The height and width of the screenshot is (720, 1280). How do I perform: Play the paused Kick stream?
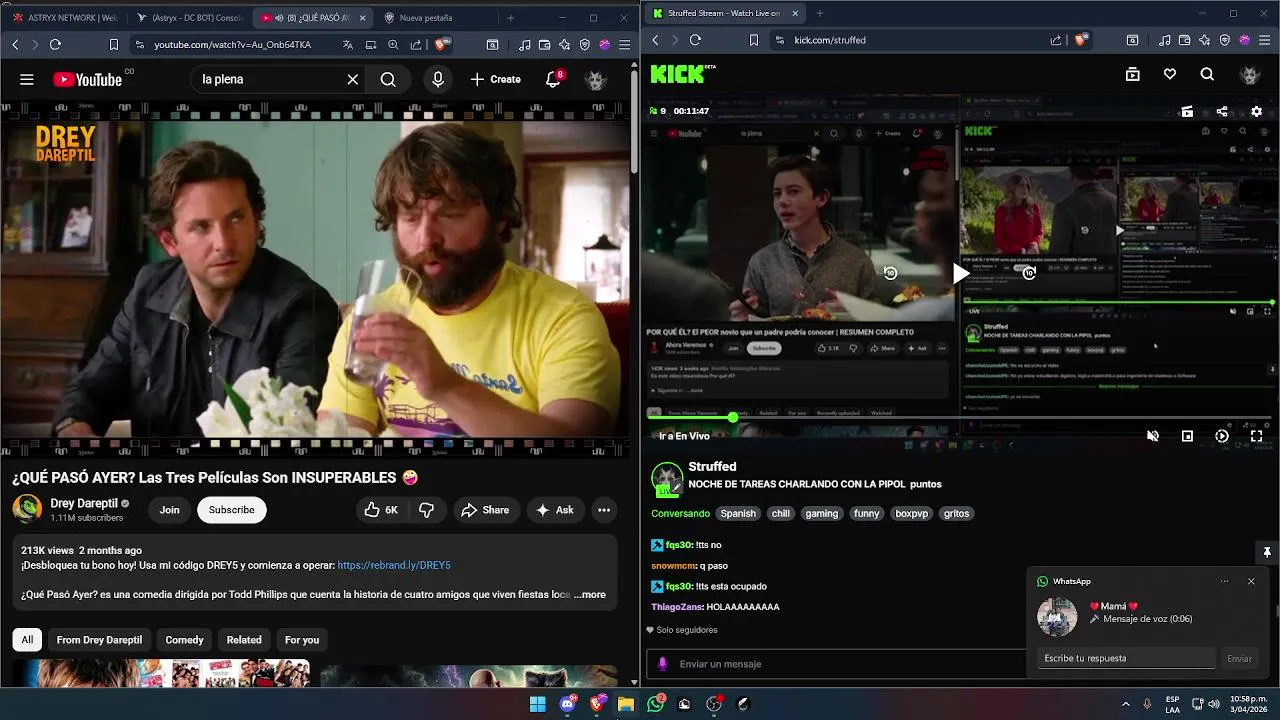960,273
